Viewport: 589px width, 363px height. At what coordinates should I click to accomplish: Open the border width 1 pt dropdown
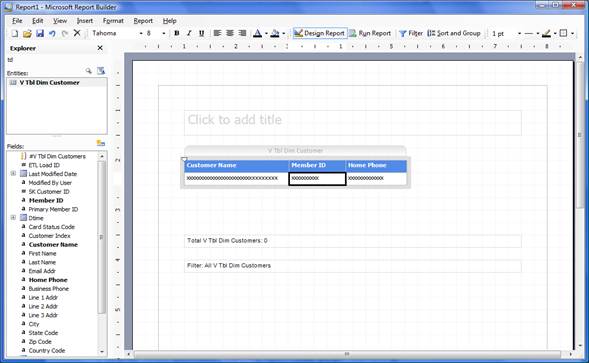coord(520,33)
